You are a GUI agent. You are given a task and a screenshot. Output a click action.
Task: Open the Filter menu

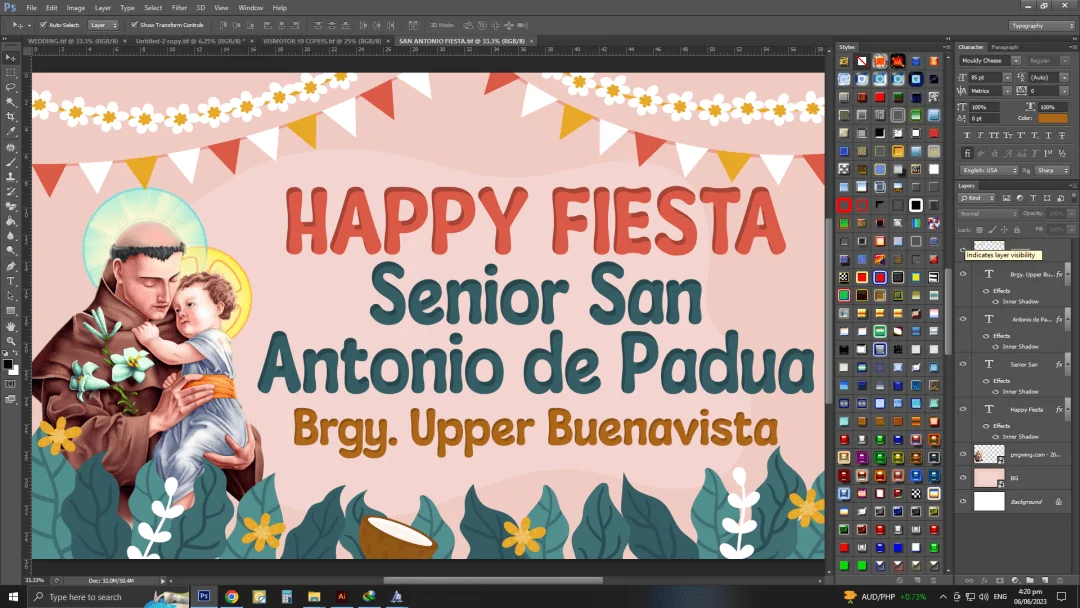[x=179, y=8]
